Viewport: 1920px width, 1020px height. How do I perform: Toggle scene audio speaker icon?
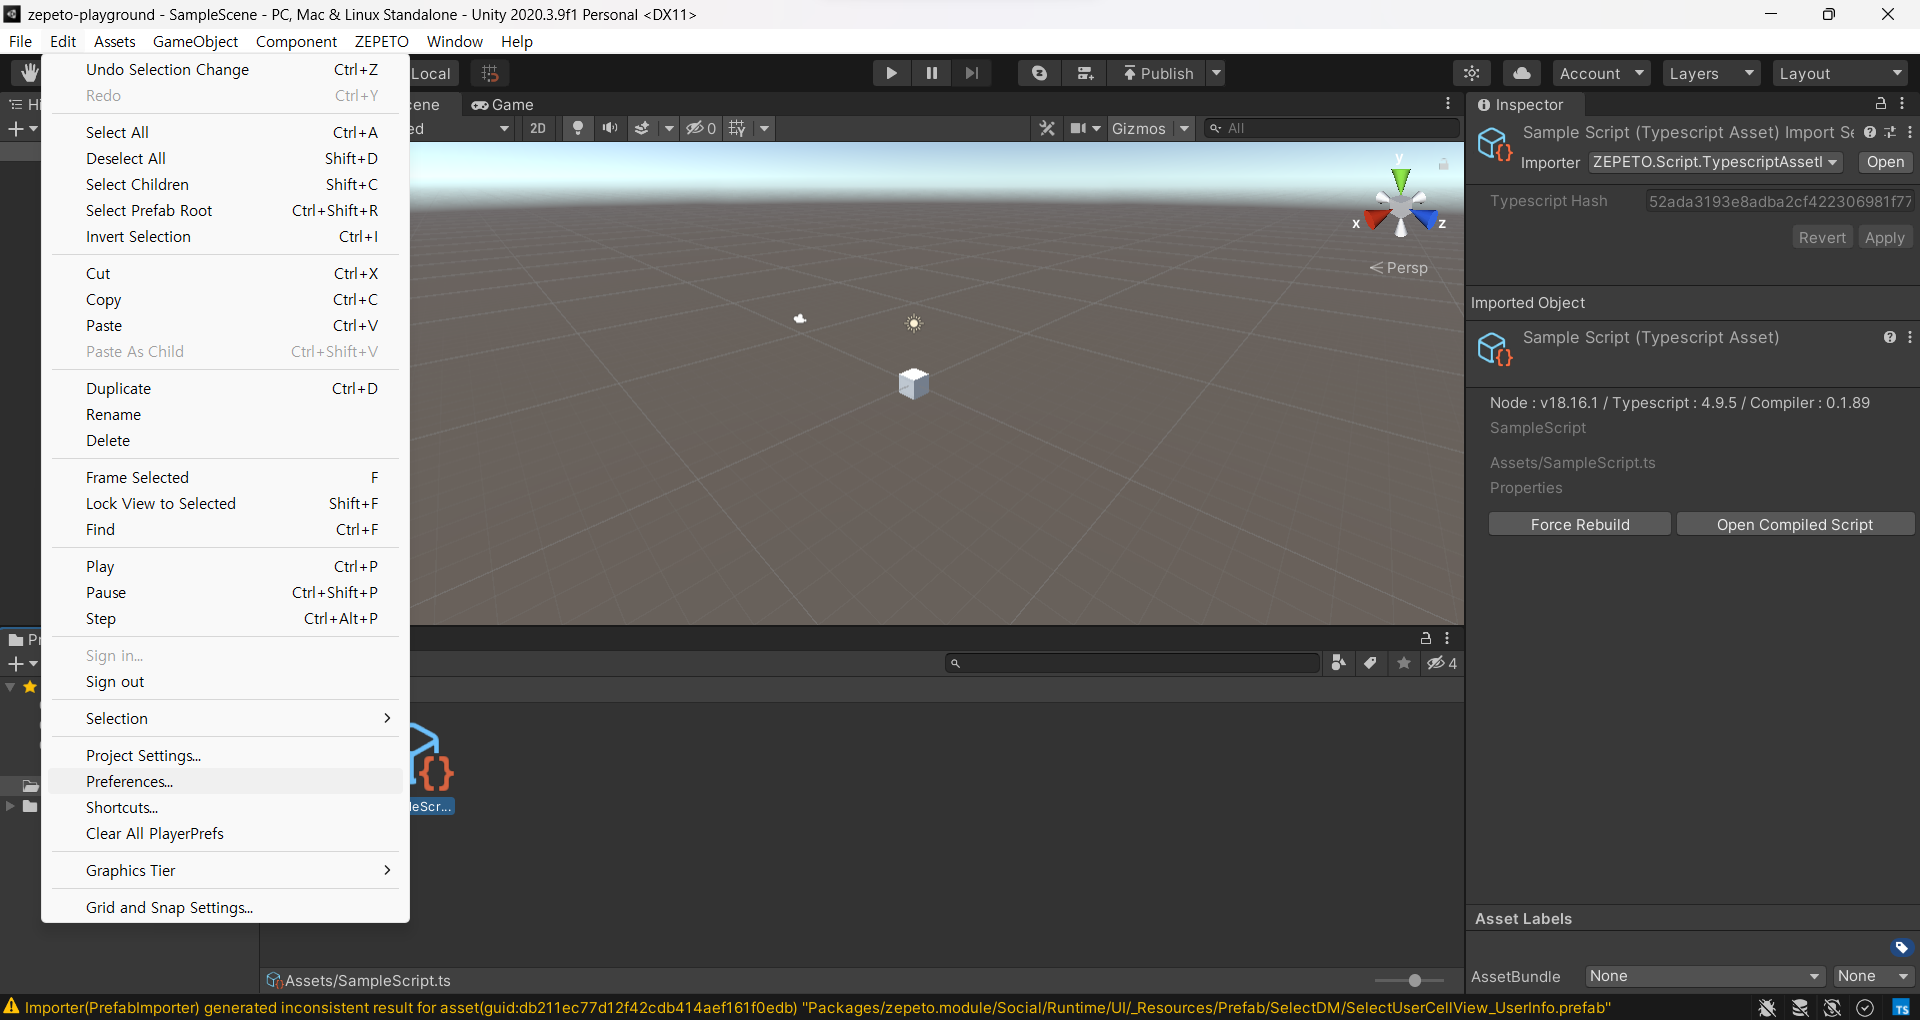pyautogui.click(x=610, y=128)
